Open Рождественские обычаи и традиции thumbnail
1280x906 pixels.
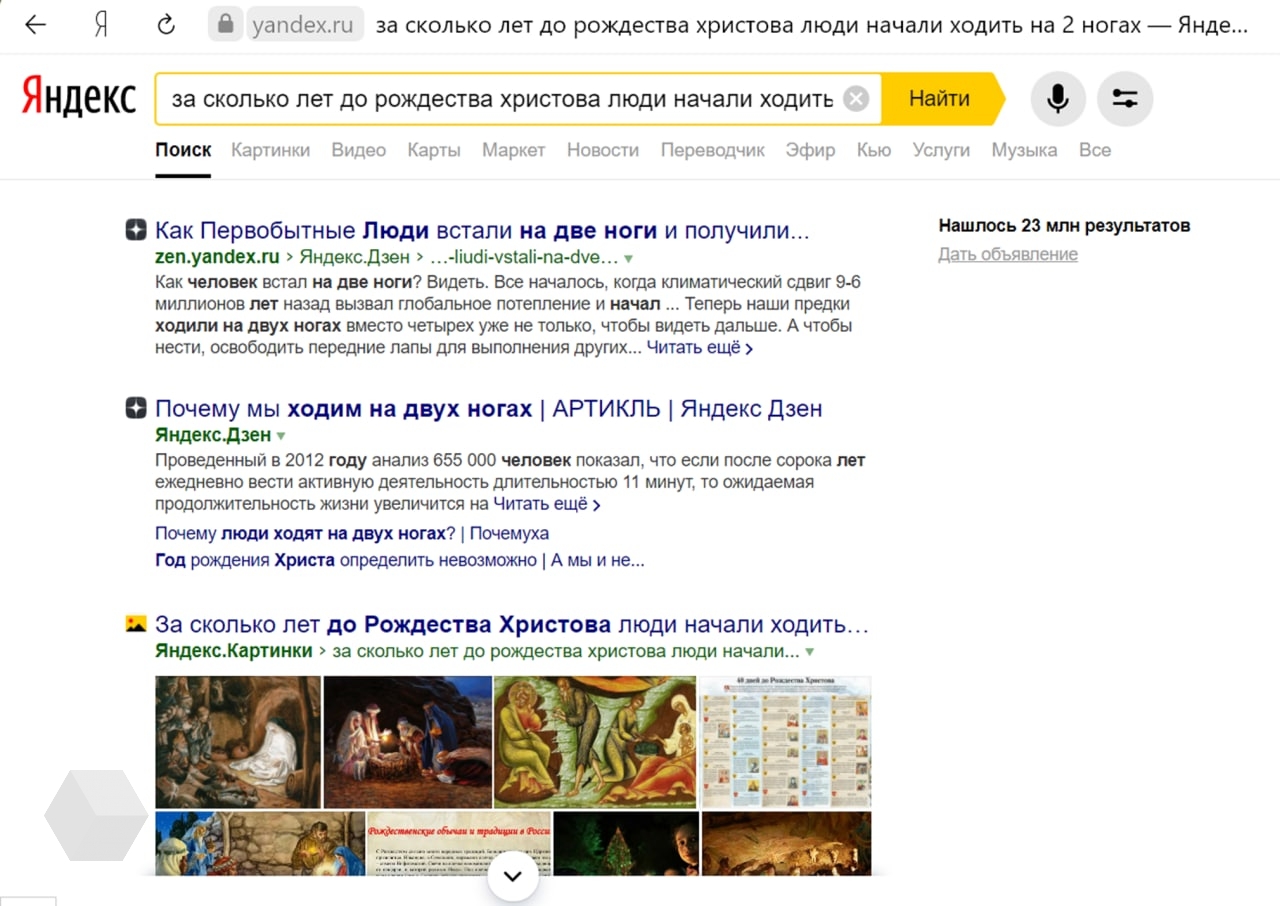tap(459, 843)
